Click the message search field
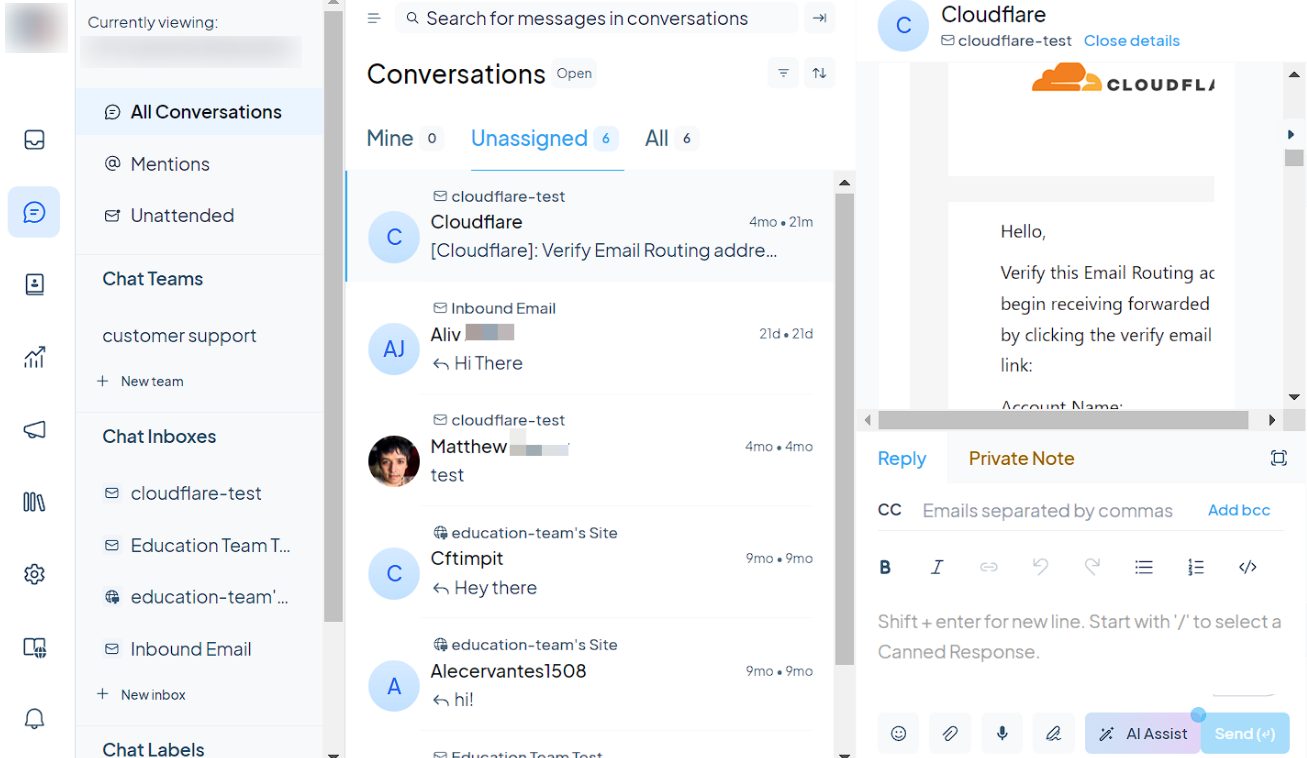Screen dimensions: 1307x758 (597, 18)
